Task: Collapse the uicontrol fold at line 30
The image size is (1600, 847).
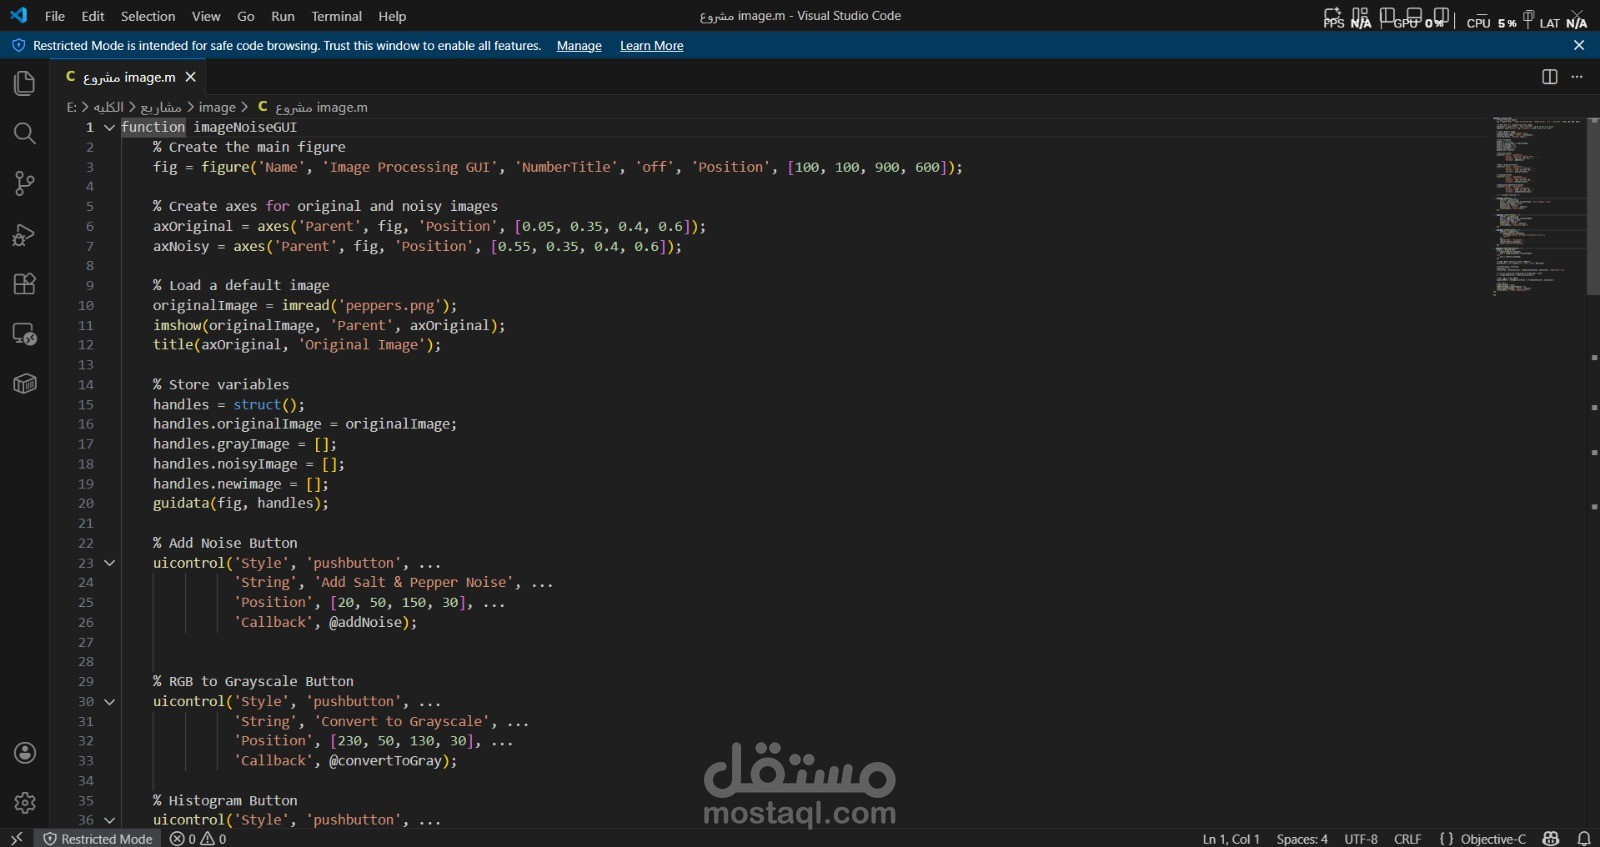Action: [109, 702]
